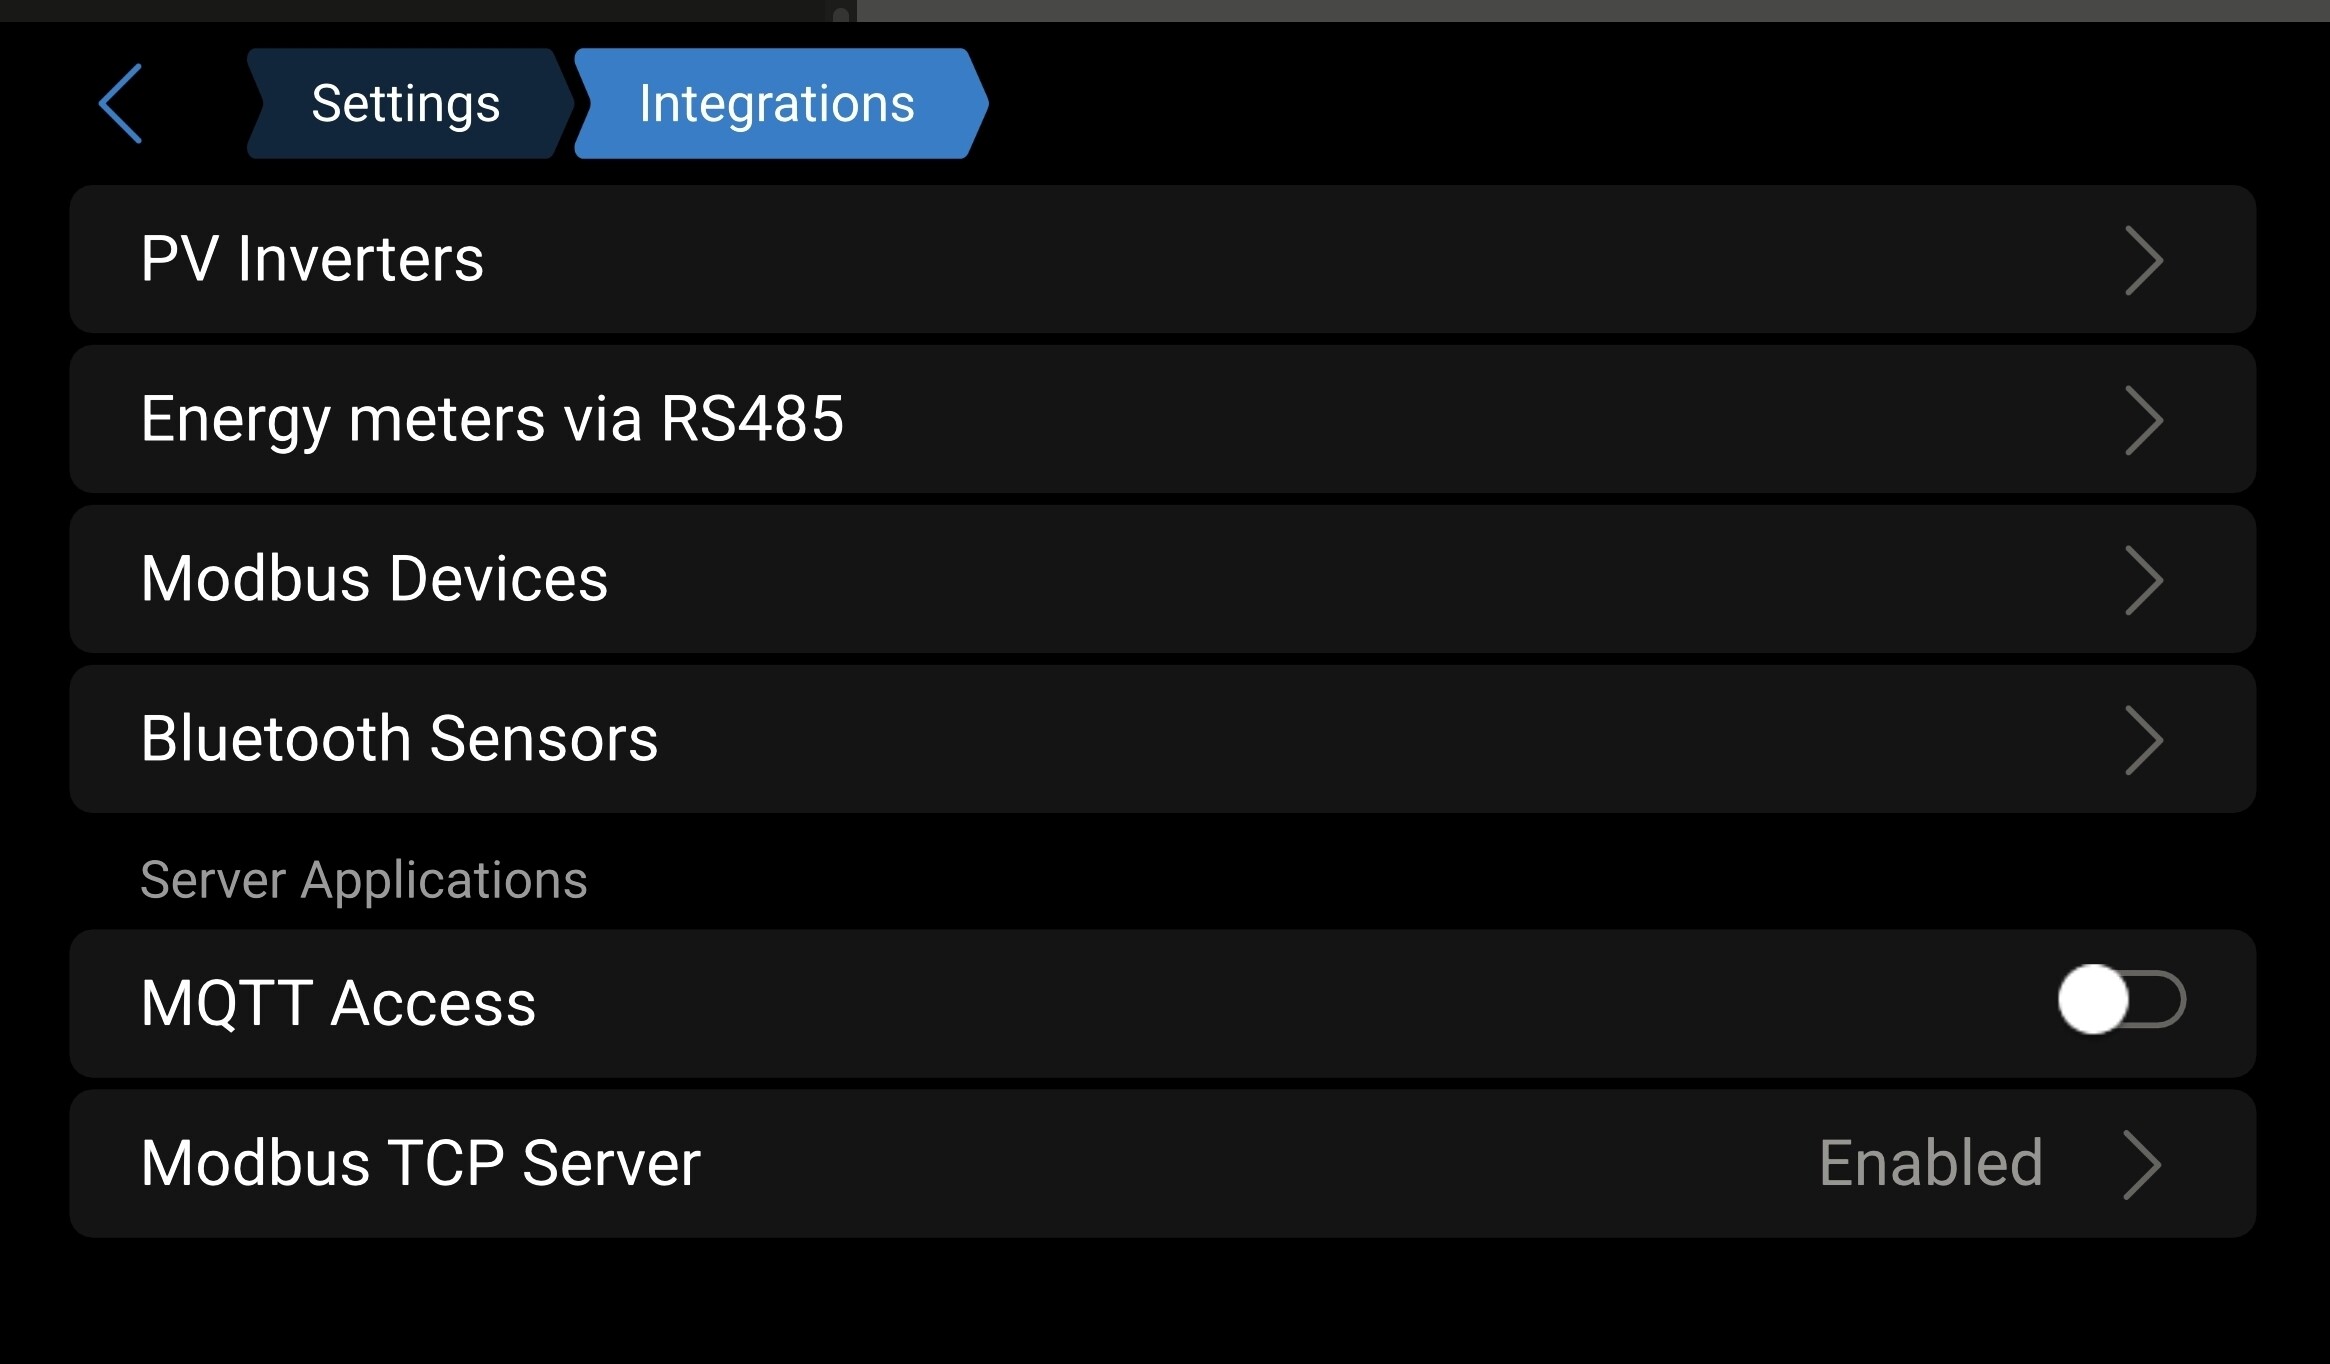Open the Modbus TCP Server settings
2330x1364 pixels.
pos(1162,1163)
